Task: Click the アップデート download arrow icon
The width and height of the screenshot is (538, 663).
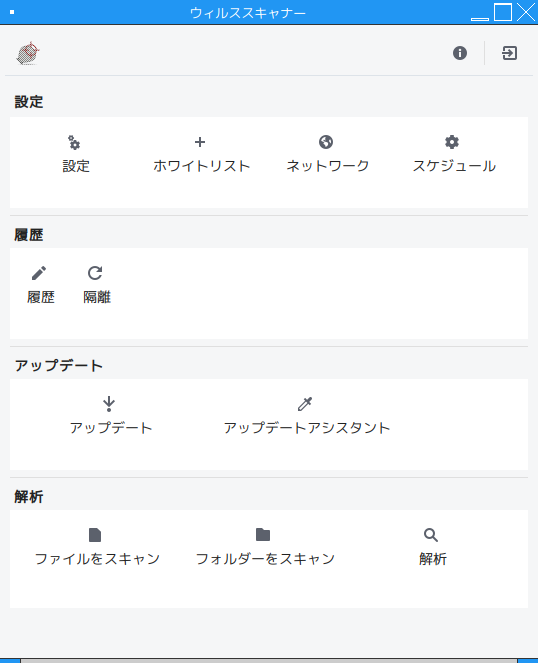Action: click(x=109, y=404)
